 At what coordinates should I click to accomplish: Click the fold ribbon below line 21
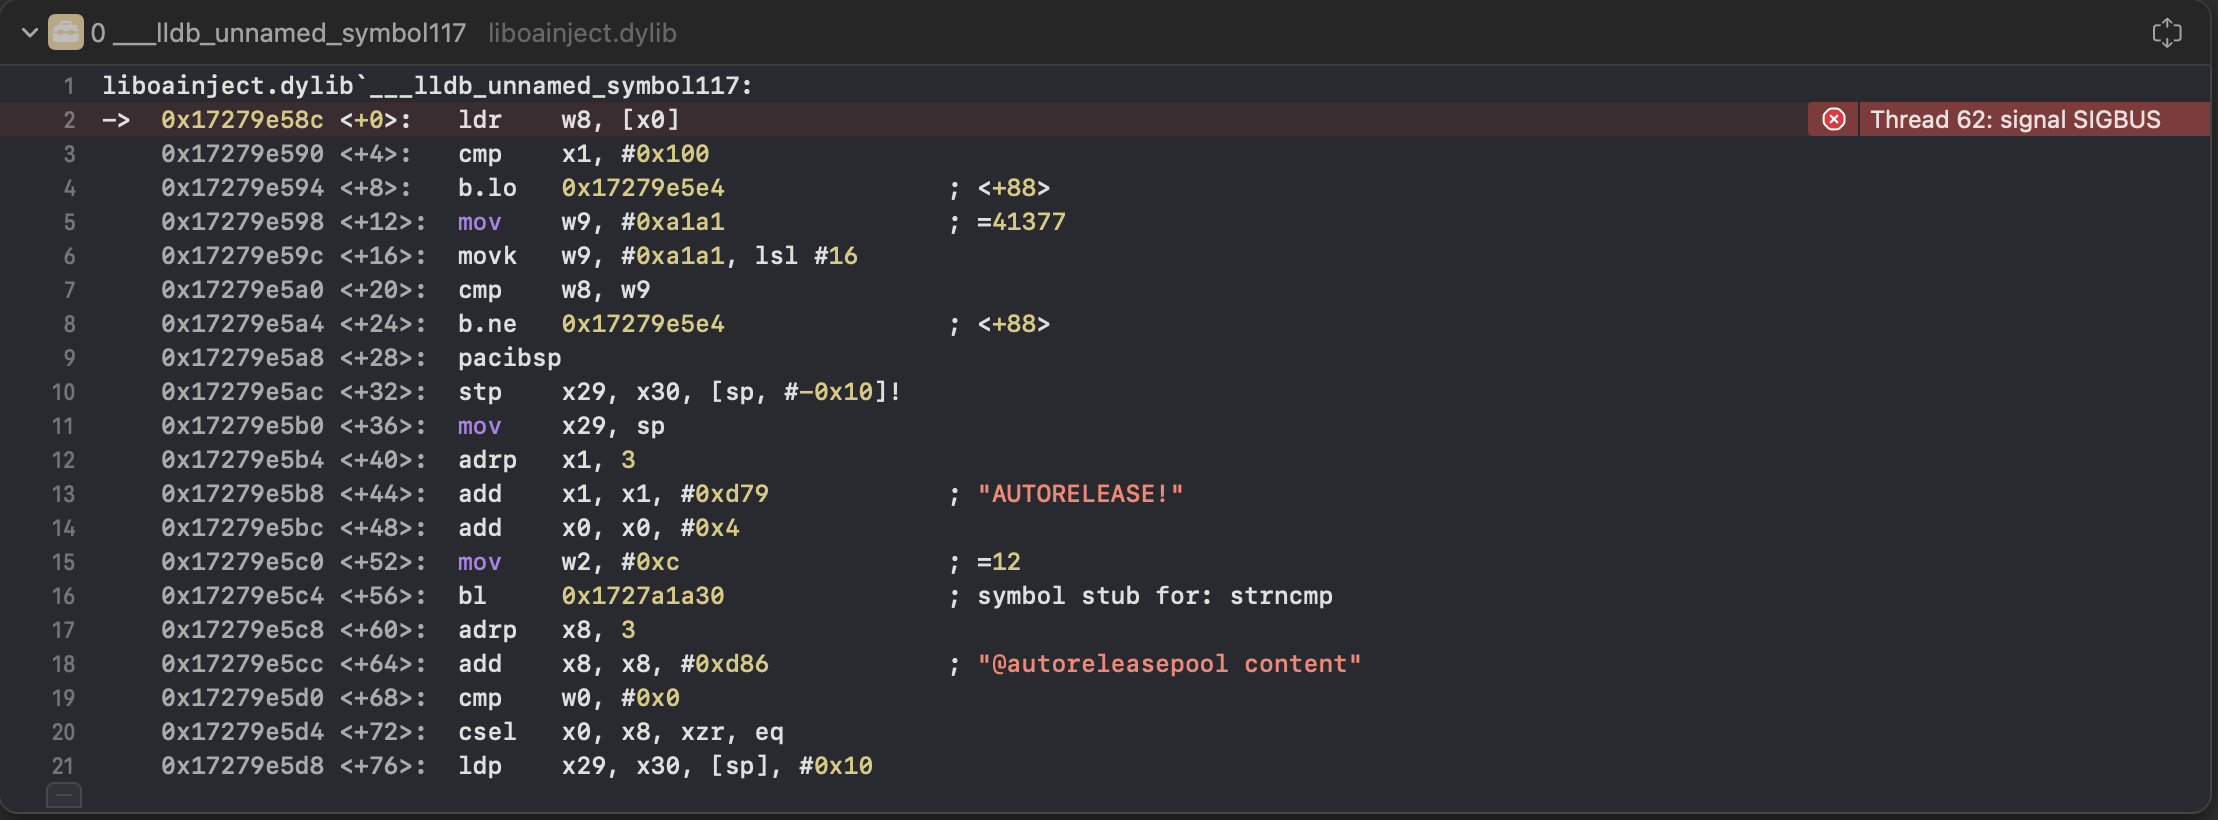64,796
